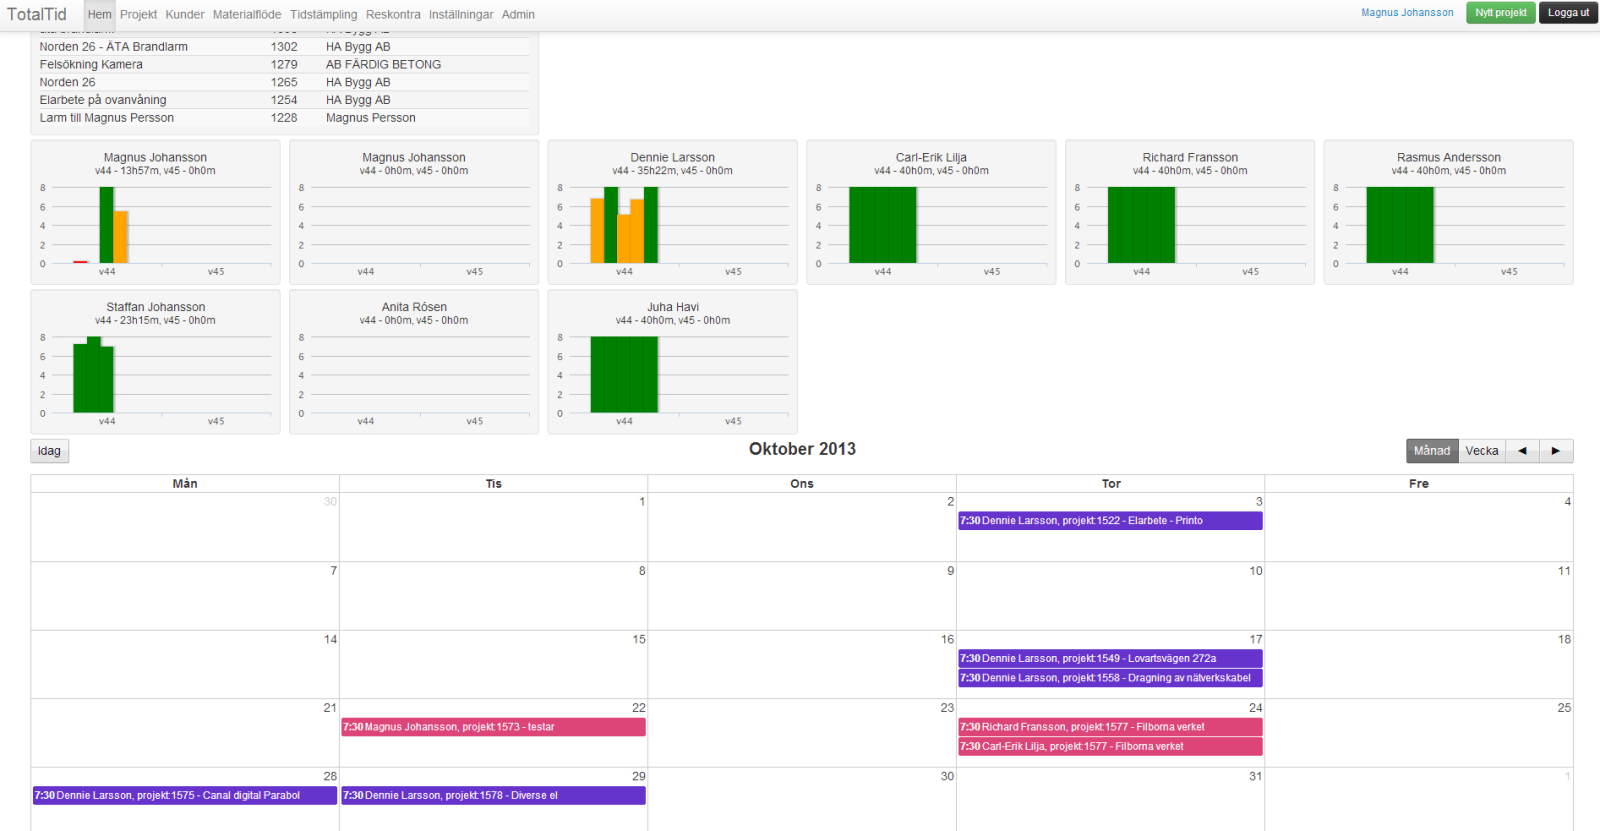
Task: Go to Materialflöde page
Action: (246, 15)
